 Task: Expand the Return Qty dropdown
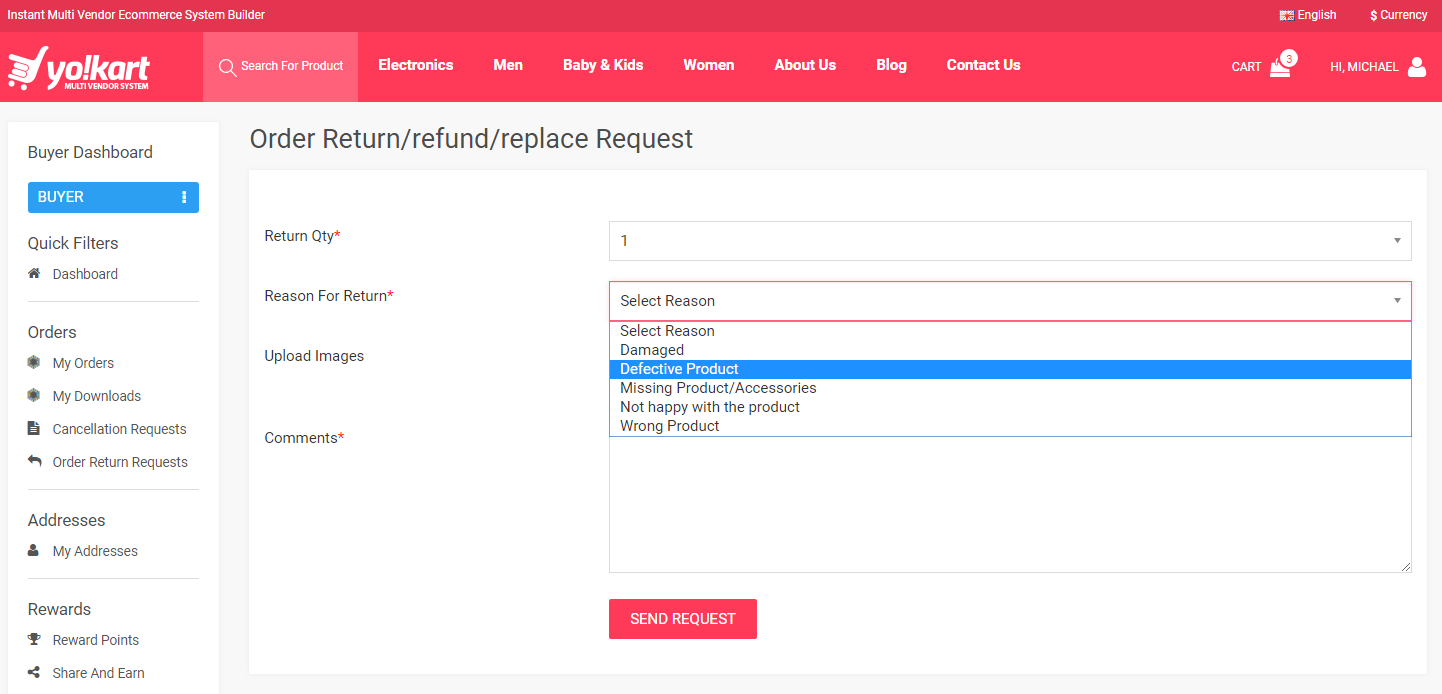(x=1009, y=241)
